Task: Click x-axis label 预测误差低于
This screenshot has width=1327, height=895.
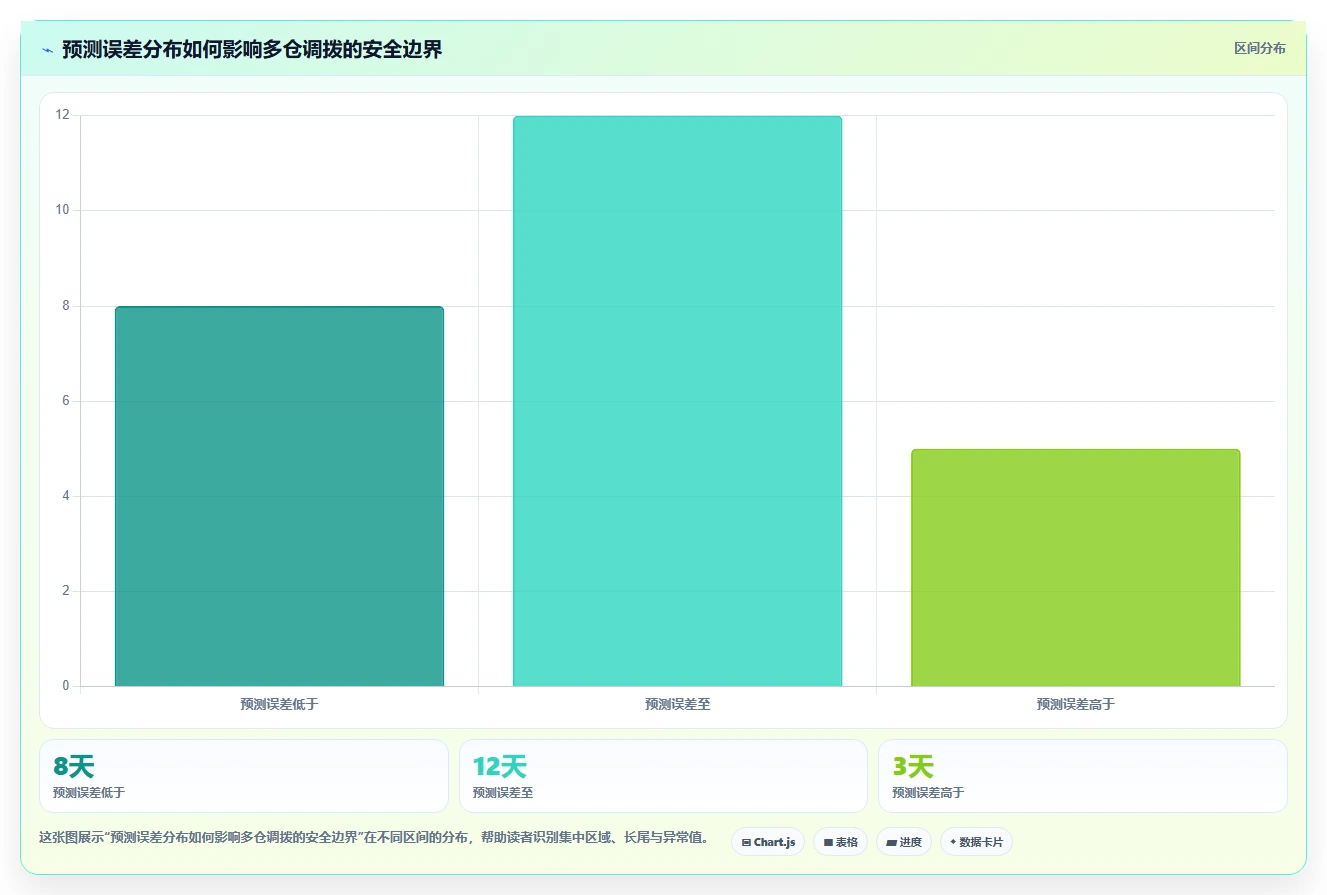Action: click(279, 704)
